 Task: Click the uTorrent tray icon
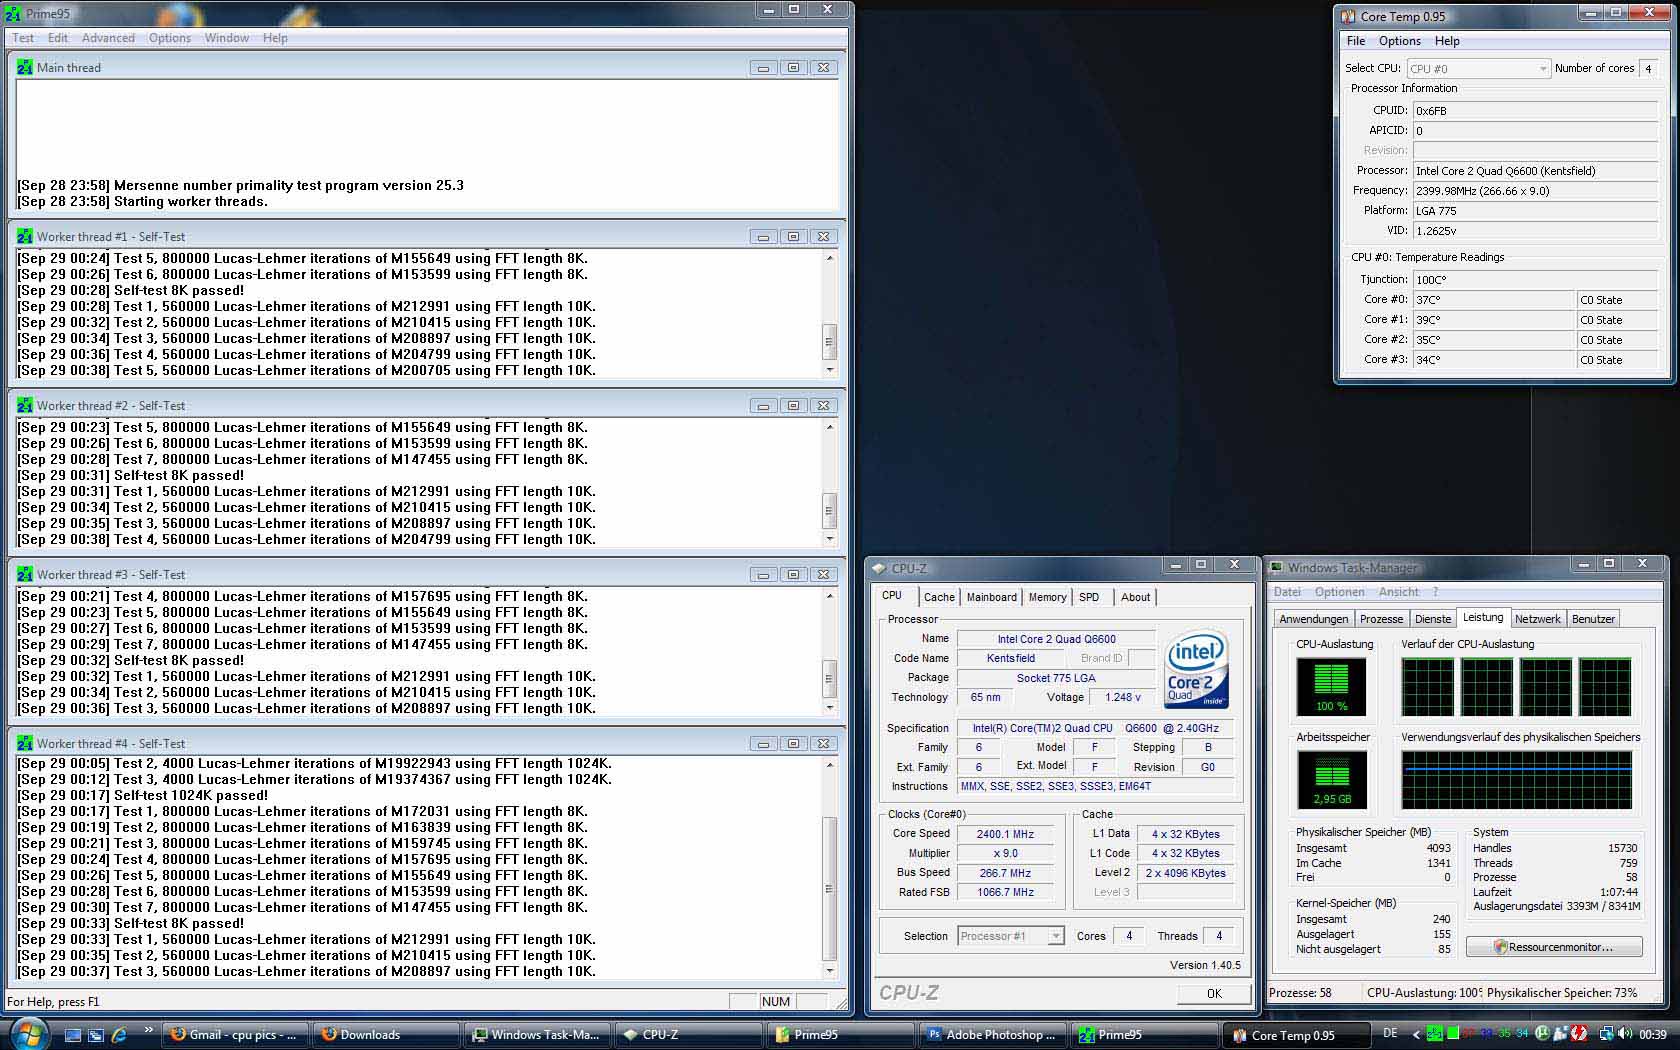click(1542, 1034)
